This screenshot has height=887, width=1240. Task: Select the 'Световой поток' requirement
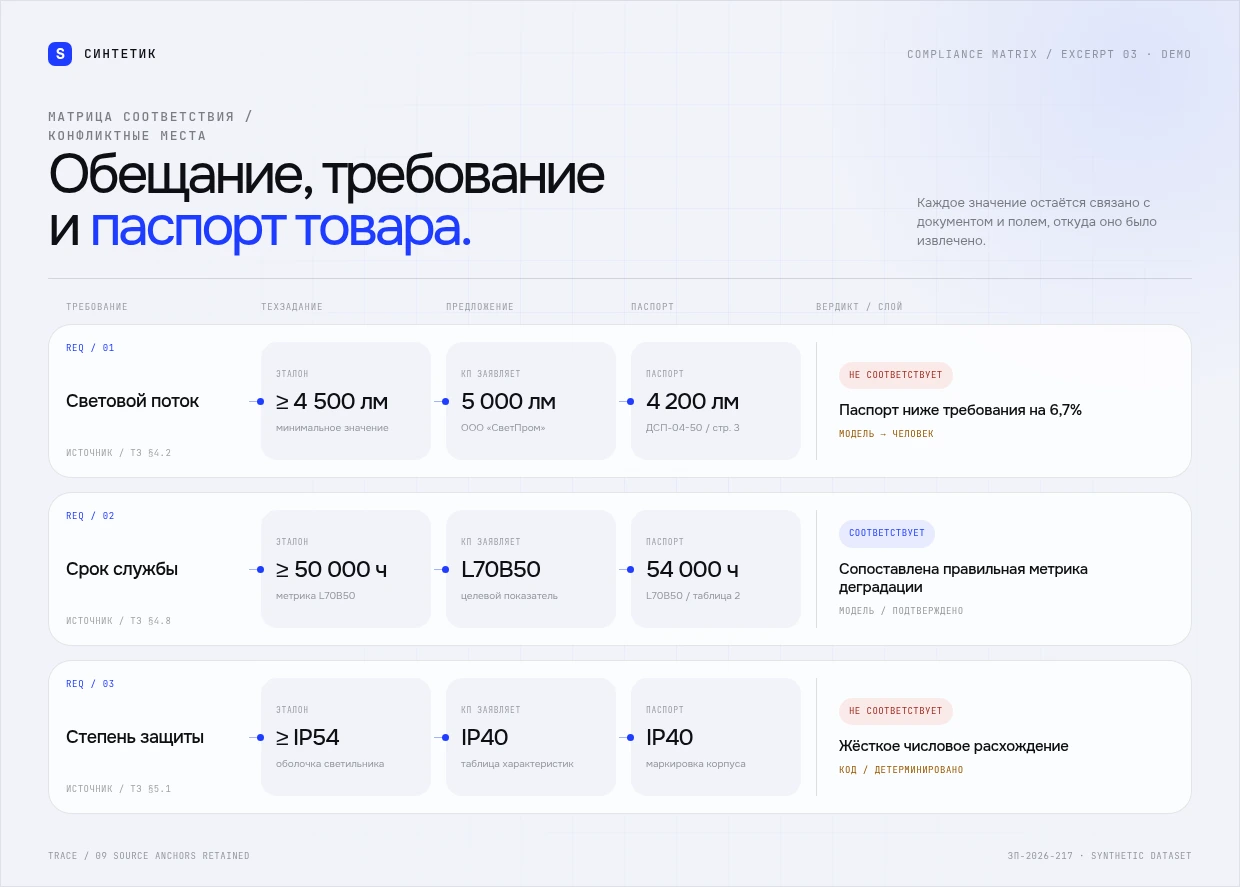pos(132,401)
